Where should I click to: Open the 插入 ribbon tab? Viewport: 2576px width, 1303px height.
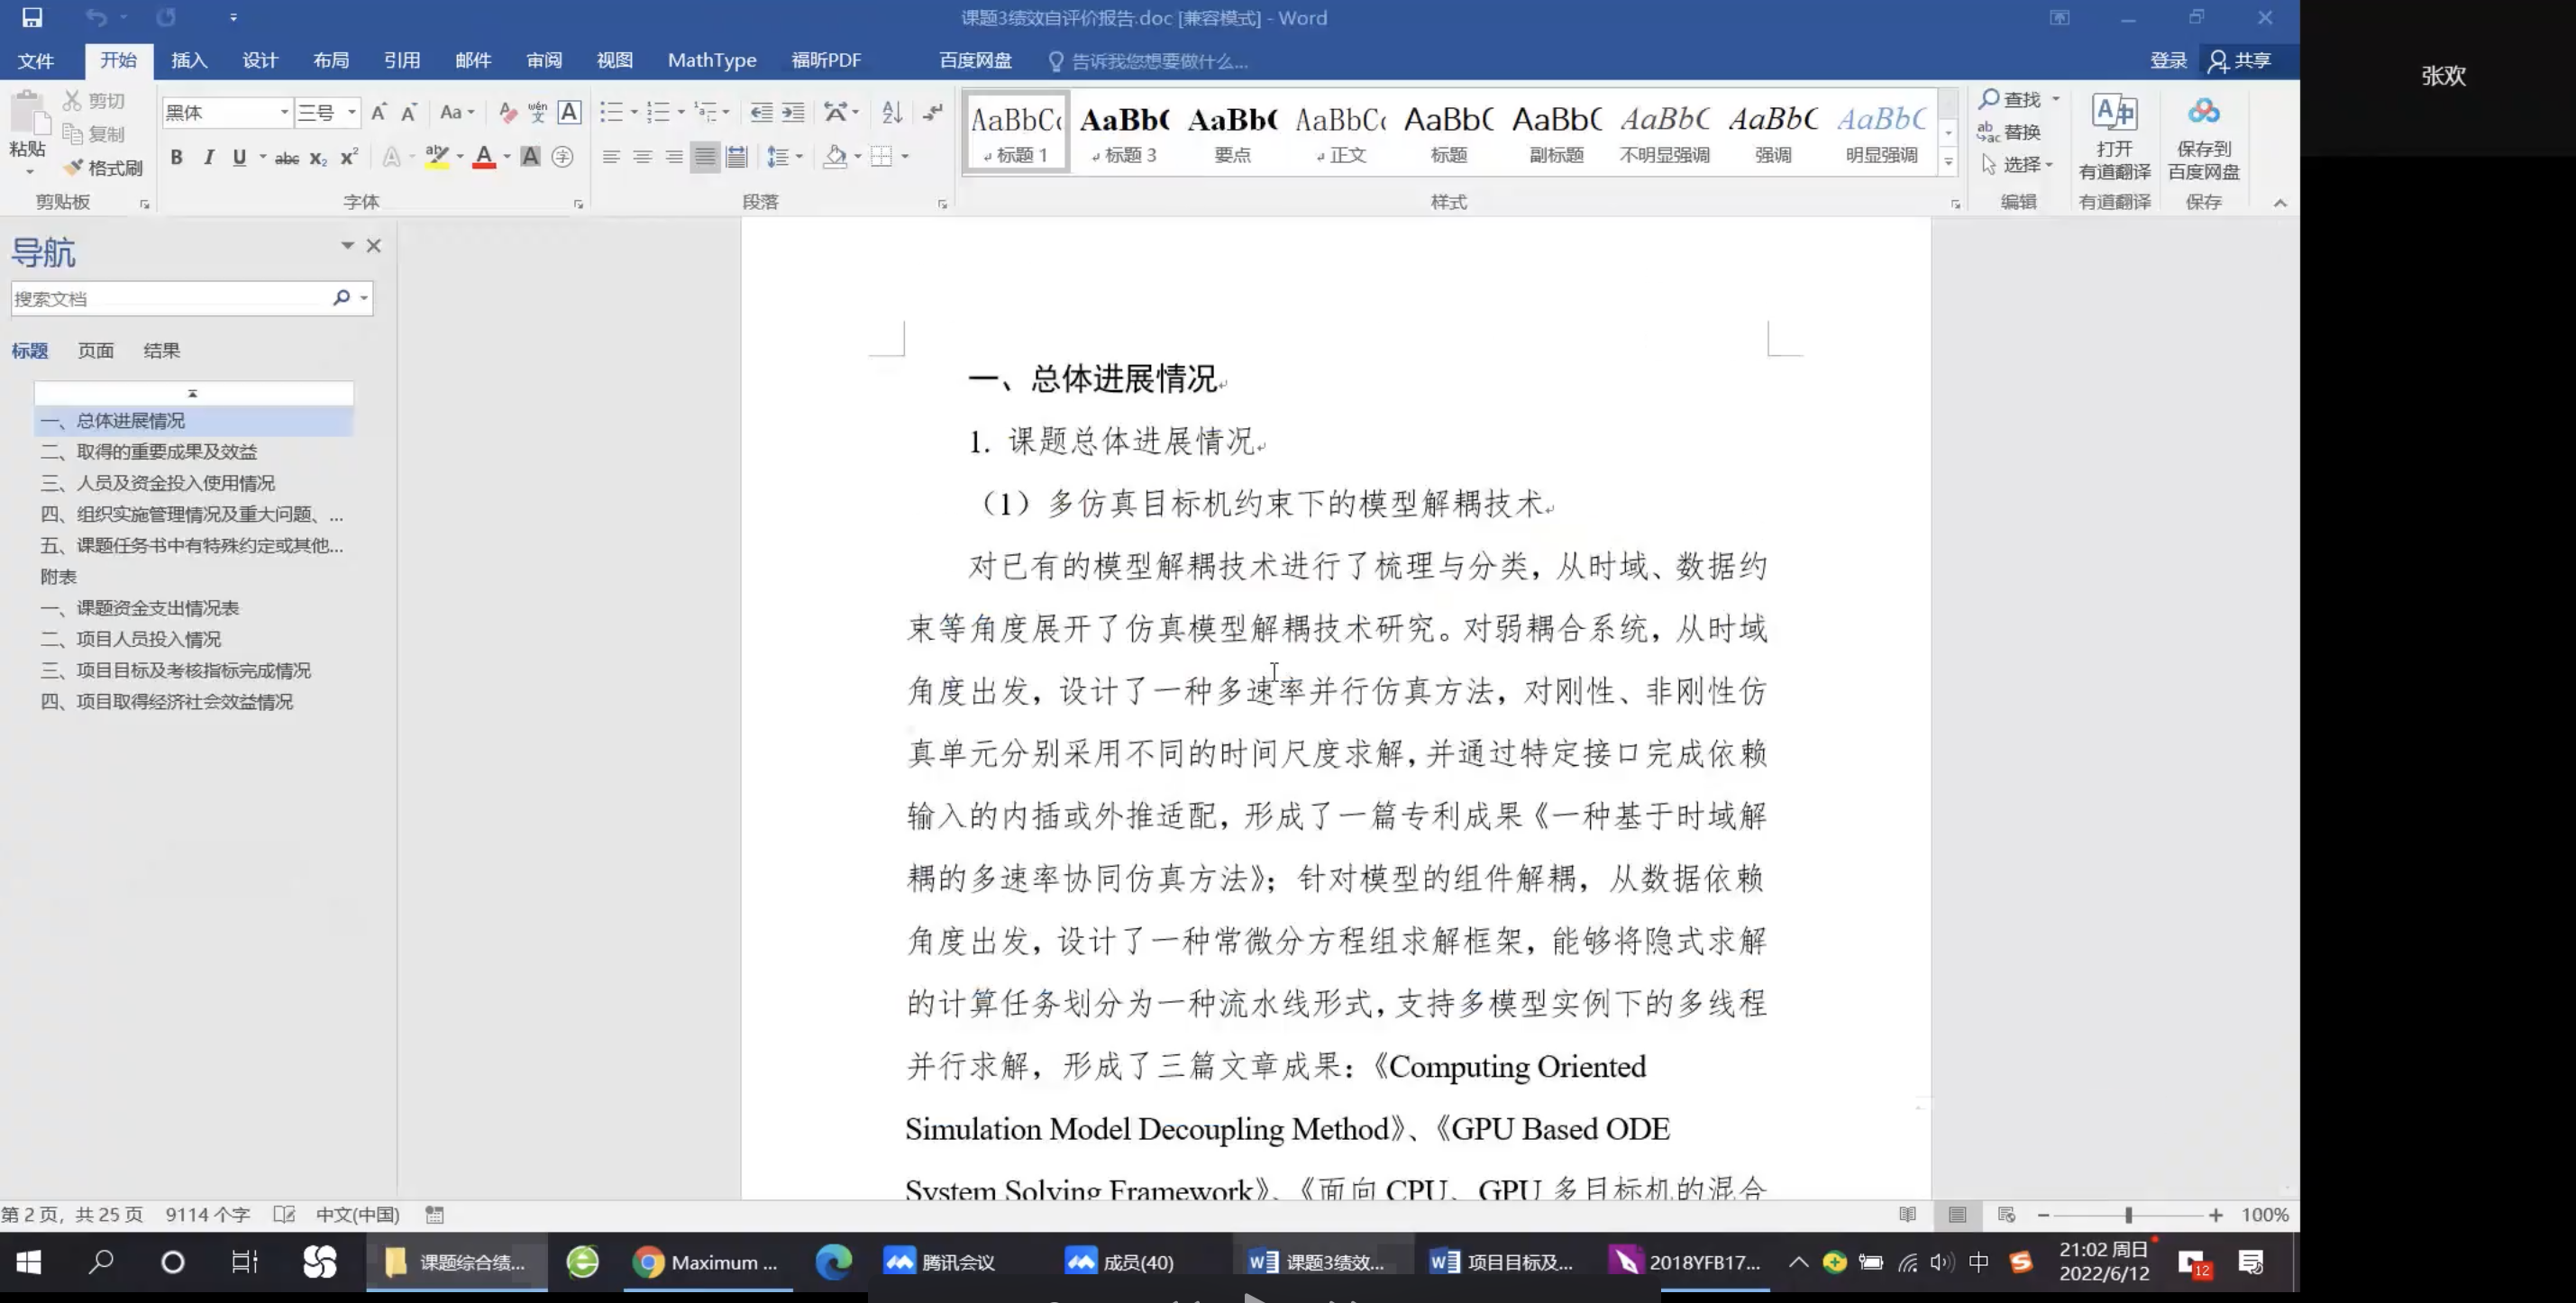(188, 60)
